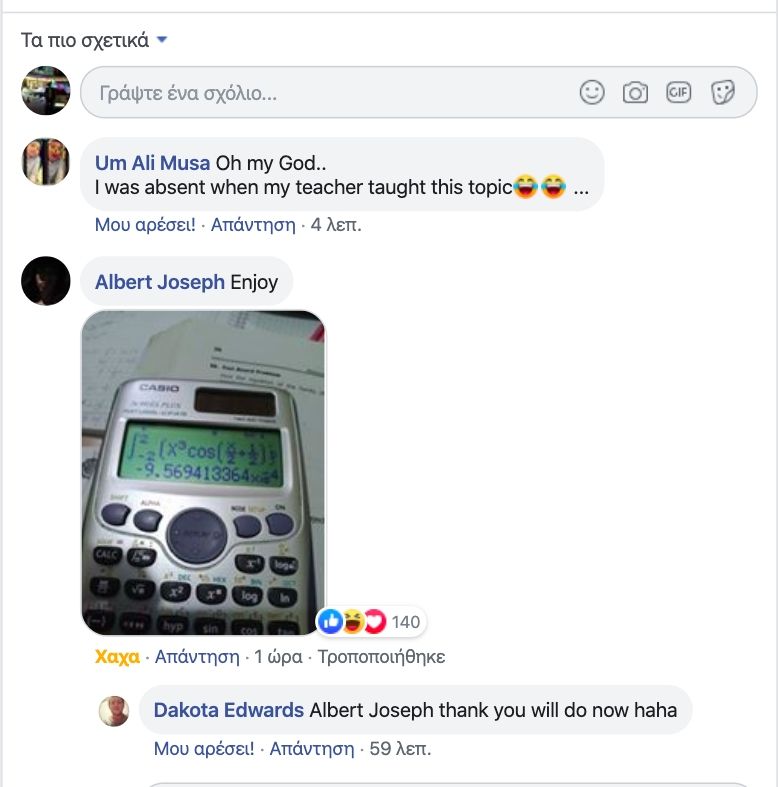Click the 'Γράψτε ένα σχόλιο...' comment field

(x=419, y=93)
